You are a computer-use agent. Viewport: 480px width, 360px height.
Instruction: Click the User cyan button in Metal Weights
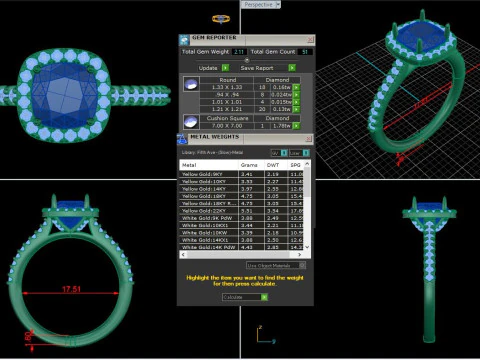306,153
